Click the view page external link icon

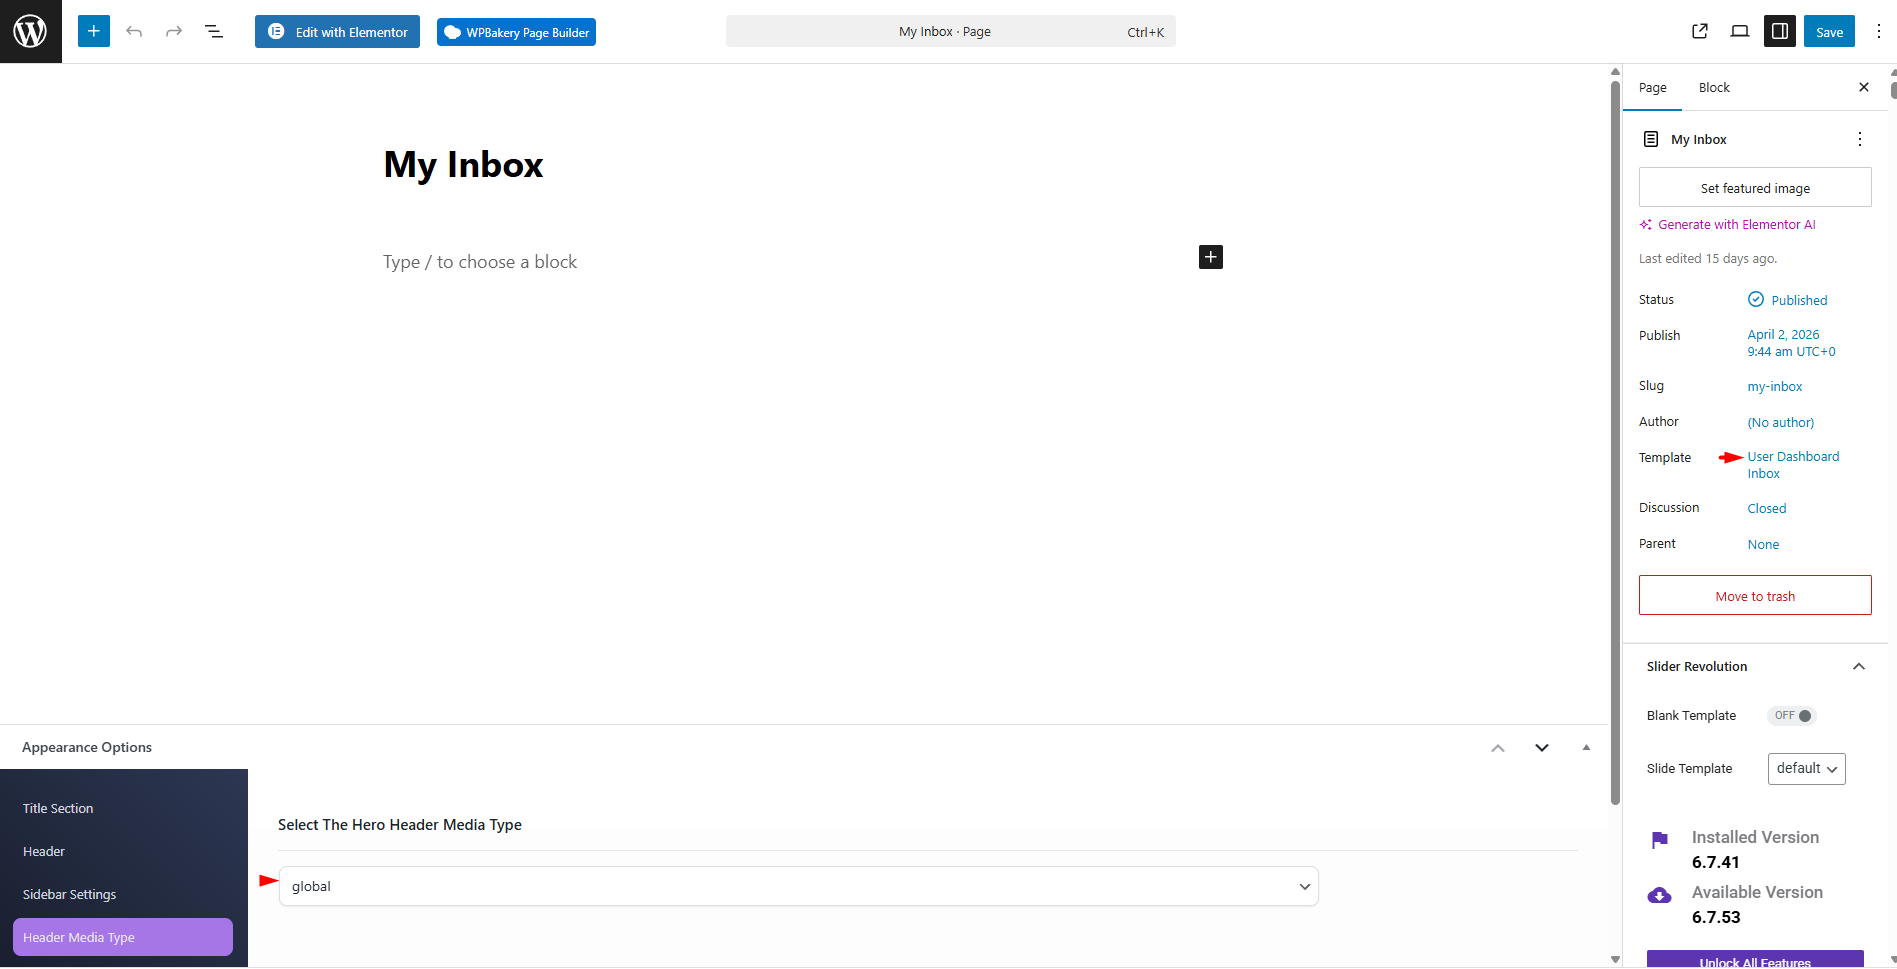[x=1700, y=32]
